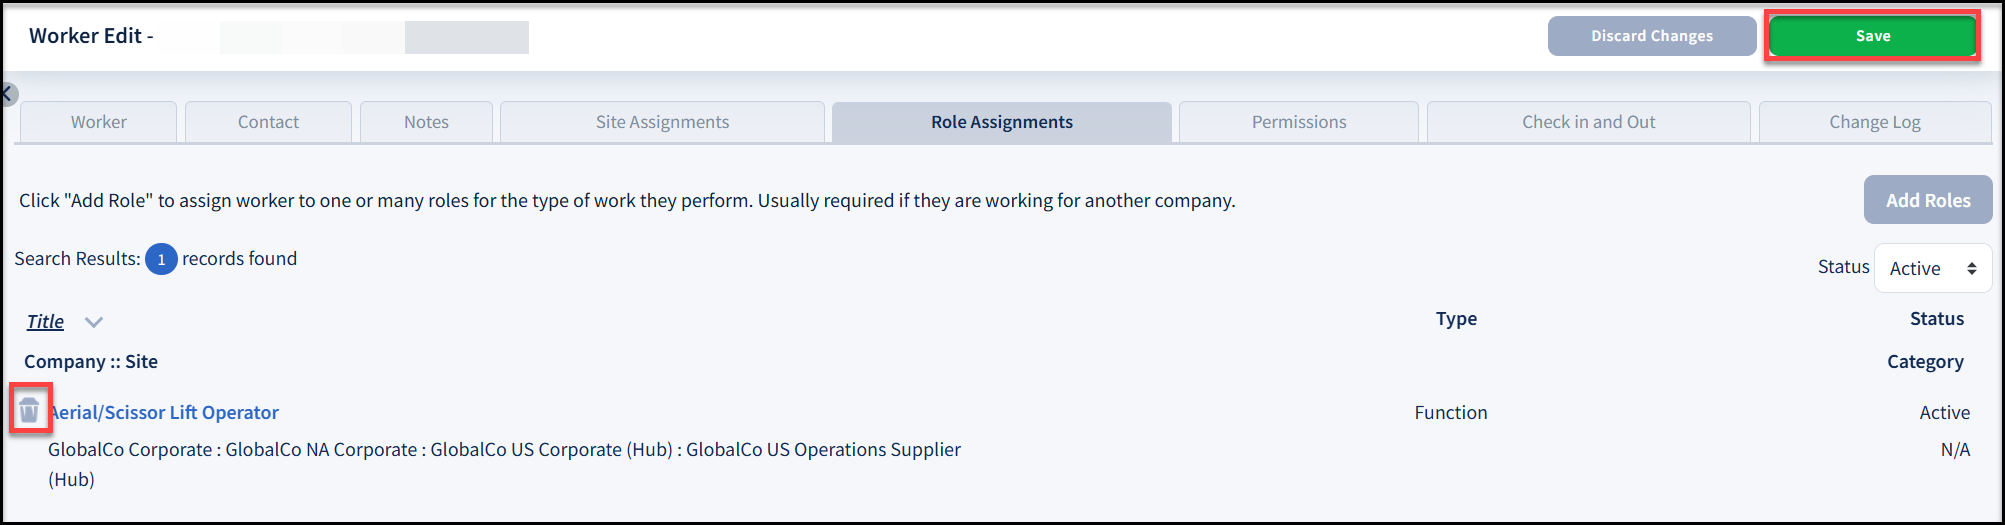2005x525 pixels.
Task: Go to the Notes tab
Action: pos(426,122)
